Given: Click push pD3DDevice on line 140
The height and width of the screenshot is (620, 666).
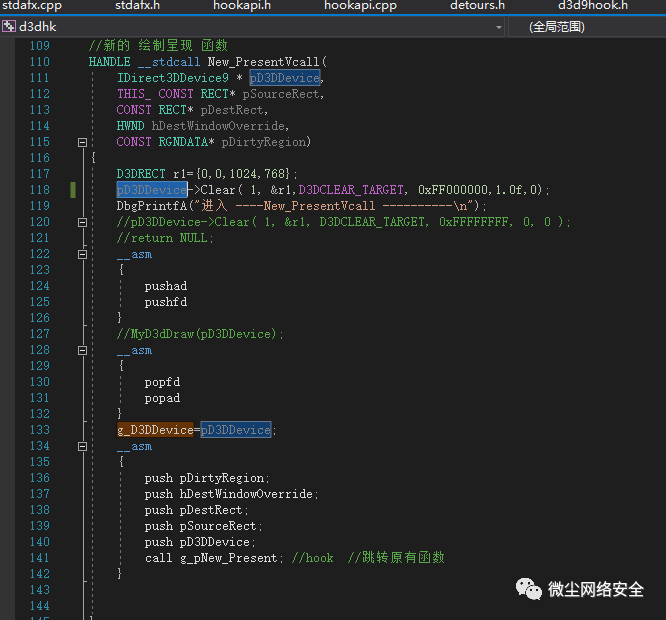Looking at the screenshot, I should pos(200,542).
